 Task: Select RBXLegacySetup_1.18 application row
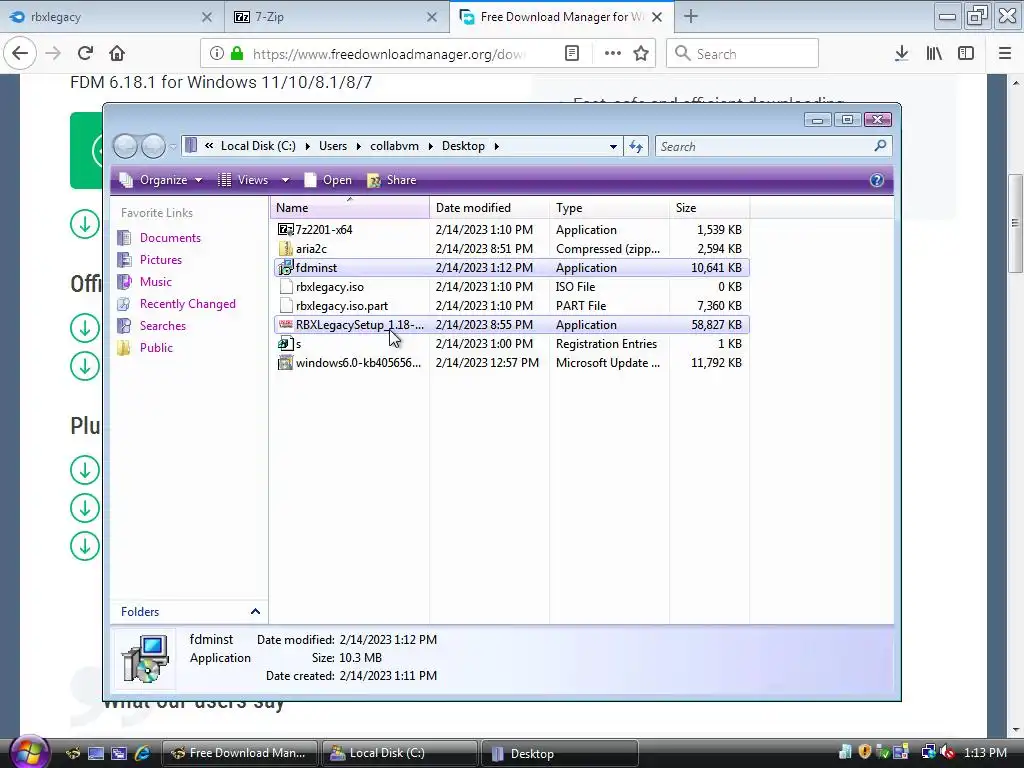tap(511, 325)
